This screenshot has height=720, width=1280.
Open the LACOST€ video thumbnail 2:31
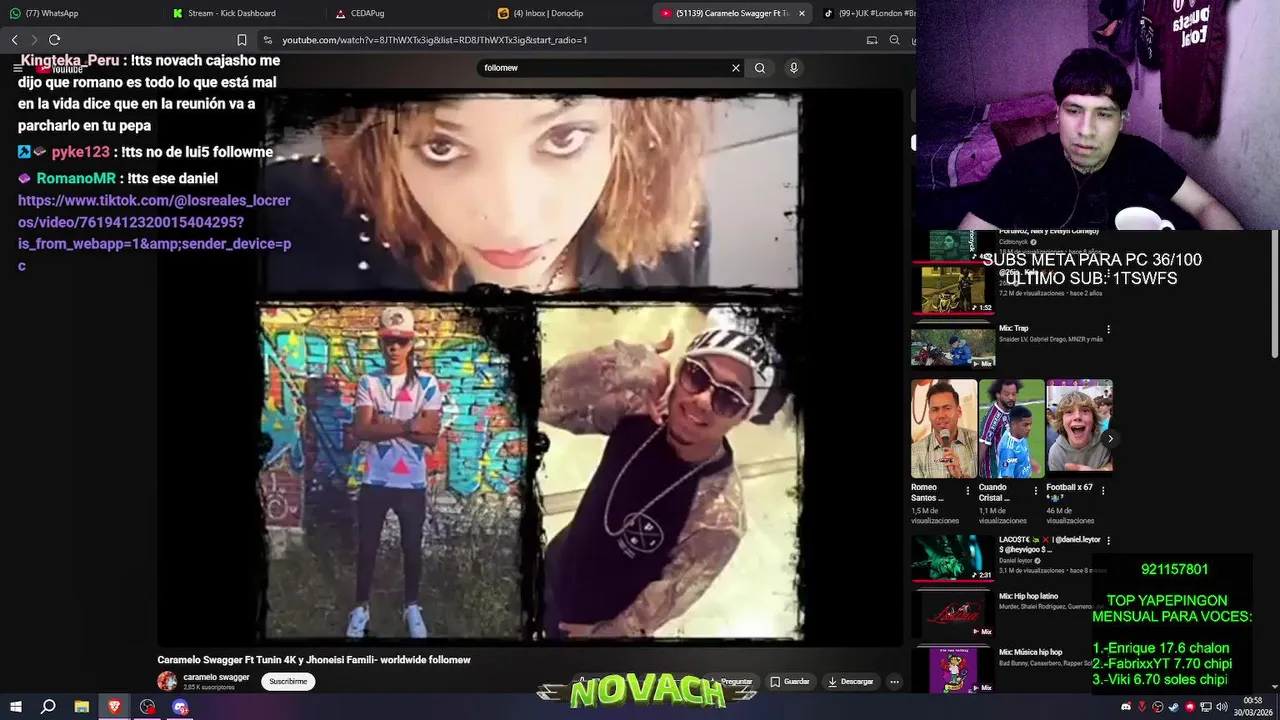point(953,558)
